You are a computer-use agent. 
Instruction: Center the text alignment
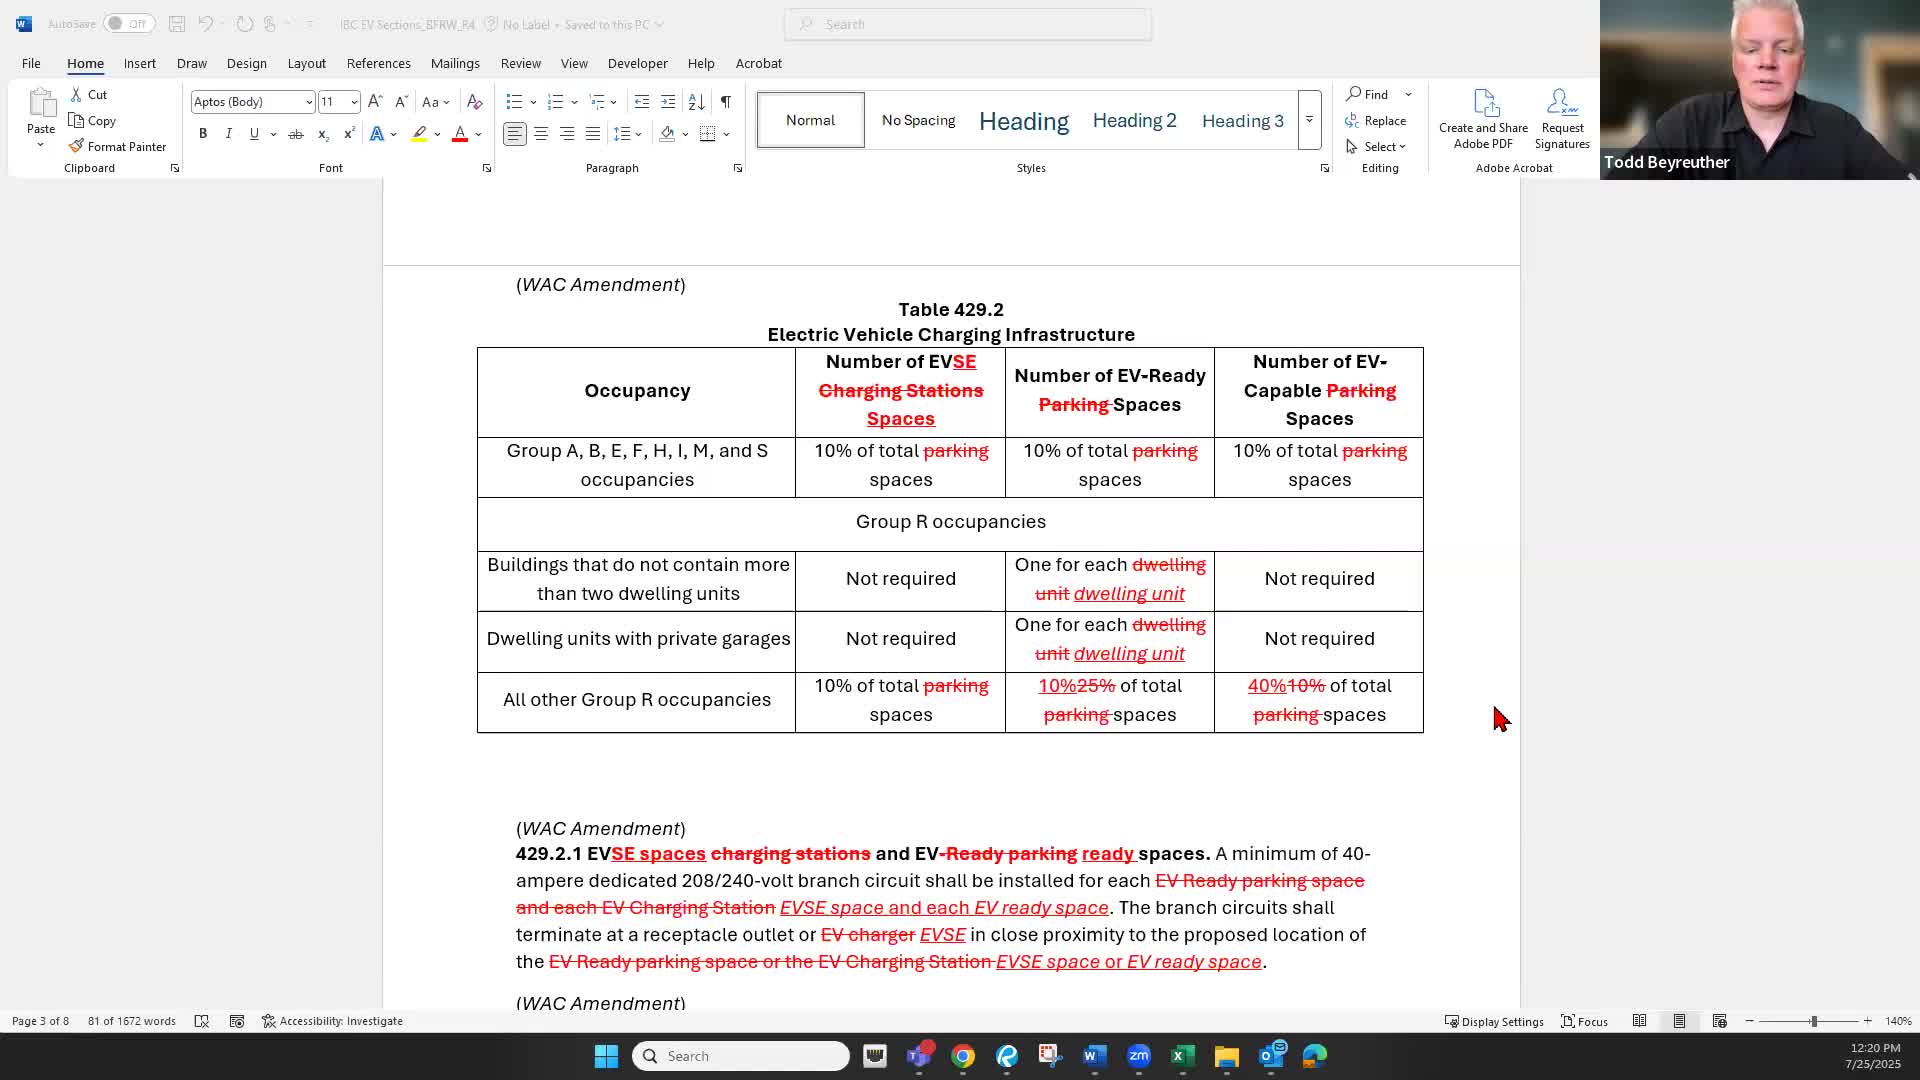(541, 134)
